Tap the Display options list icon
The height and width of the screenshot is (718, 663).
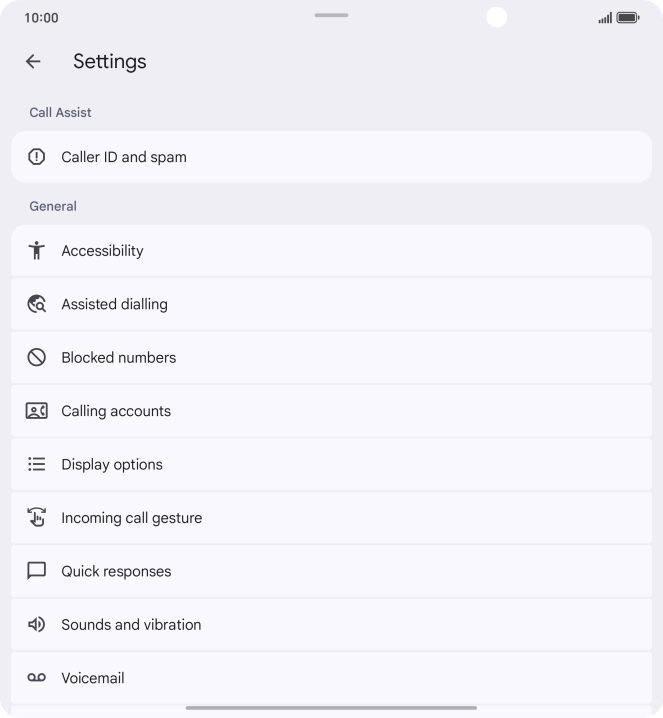click(37, 464)
